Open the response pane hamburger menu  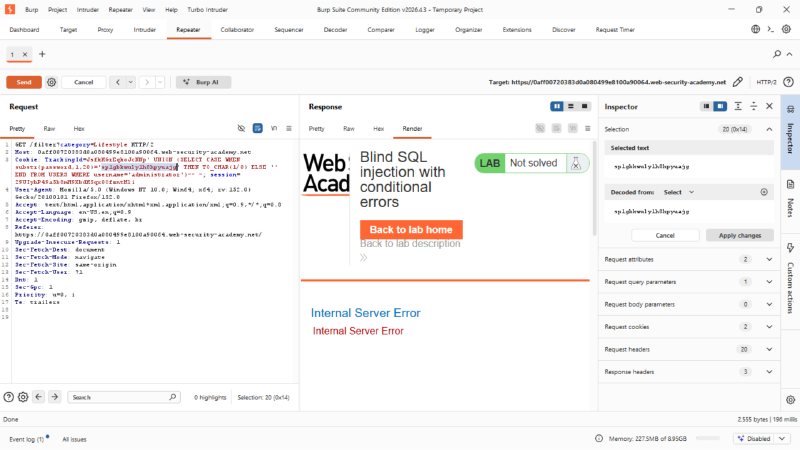click(x=587, y=128)
